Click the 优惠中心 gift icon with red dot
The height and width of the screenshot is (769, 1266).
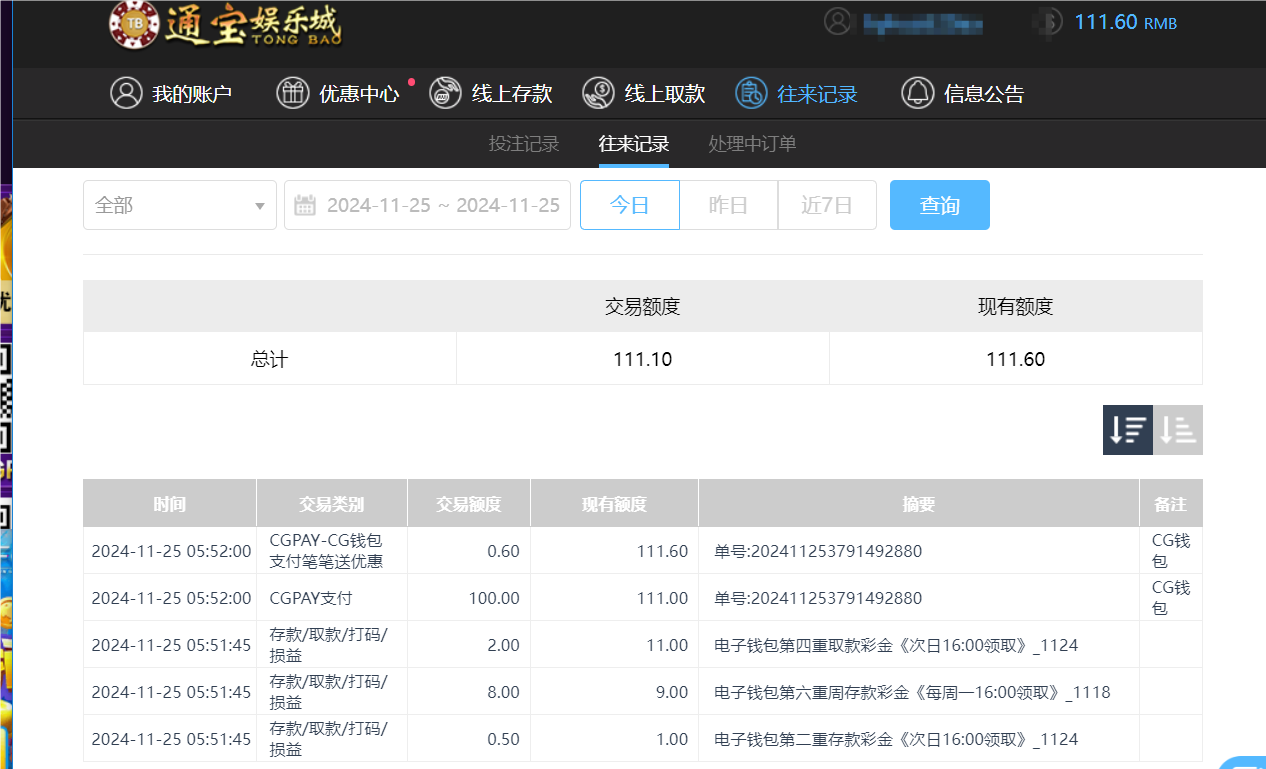[292, 93]
